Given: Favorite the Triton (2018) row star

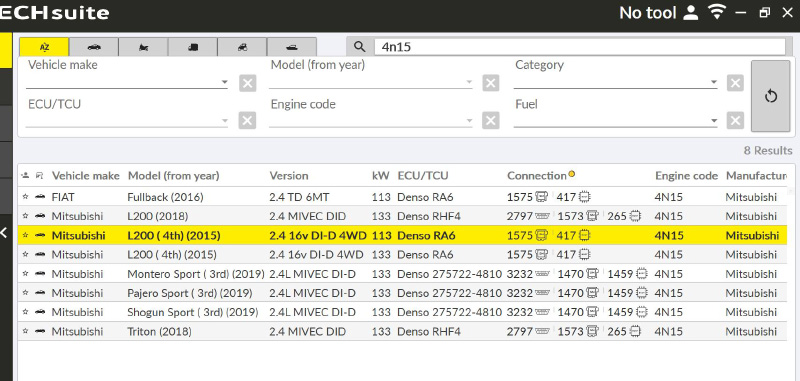Looking at the screenshot, I should 25,332.
